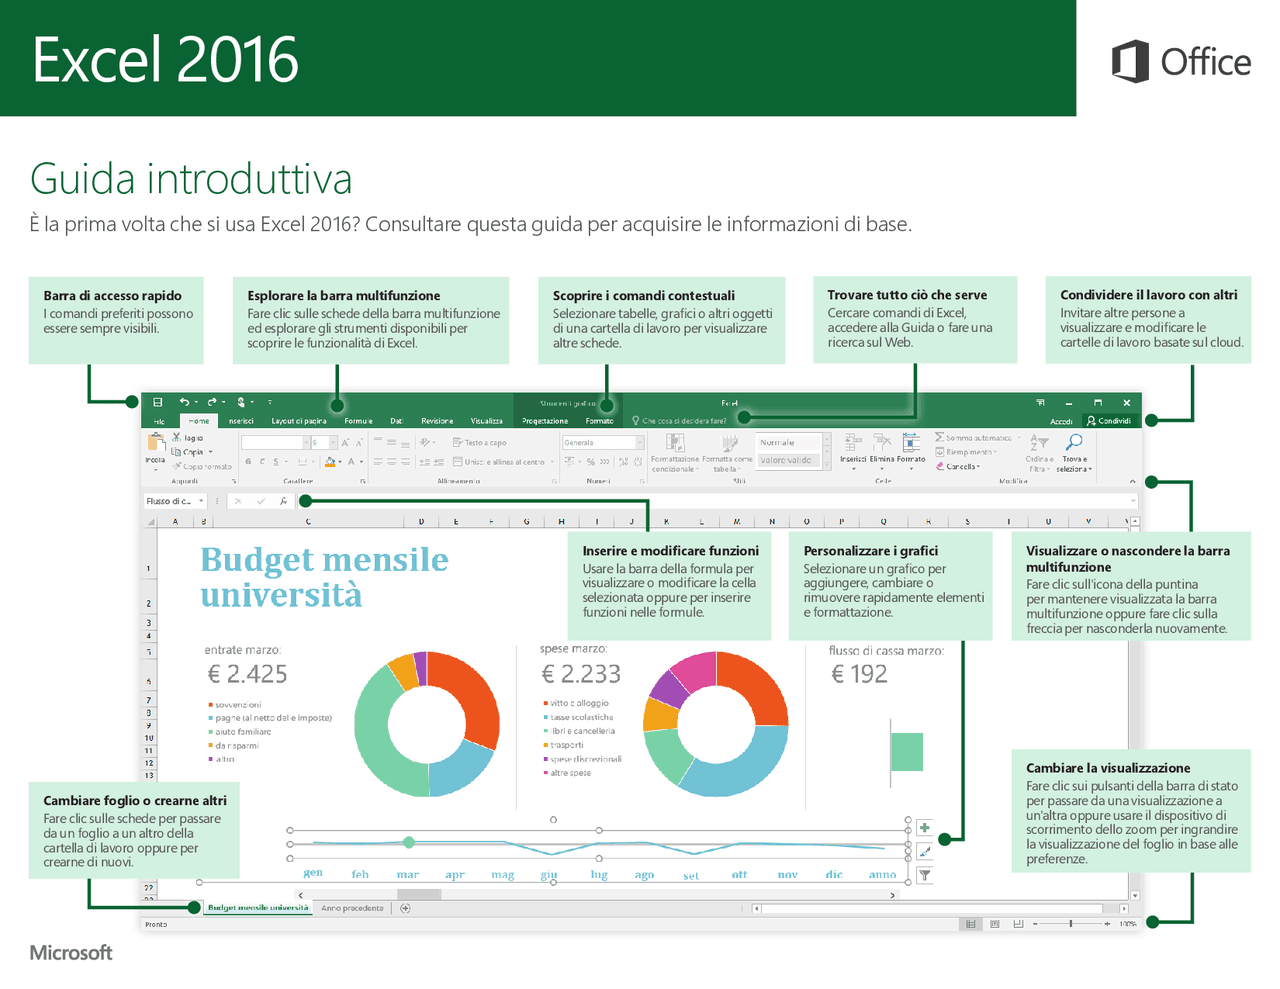1280x989 pixels.
Task: Click the Ordina e filtra icon
Action: click(1040, 443)
